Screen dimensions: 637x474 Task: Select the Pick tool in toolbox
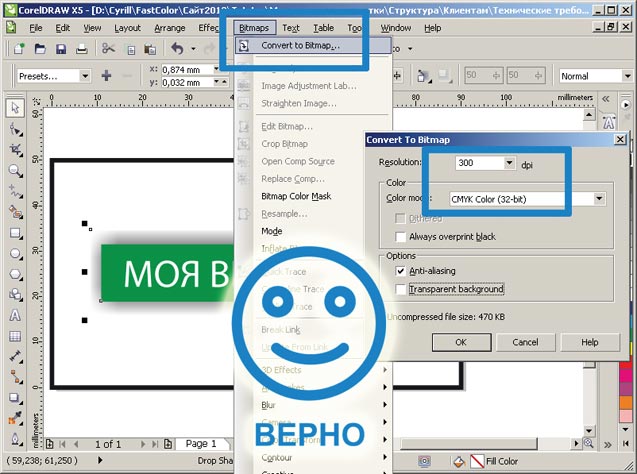pos(15,108)
